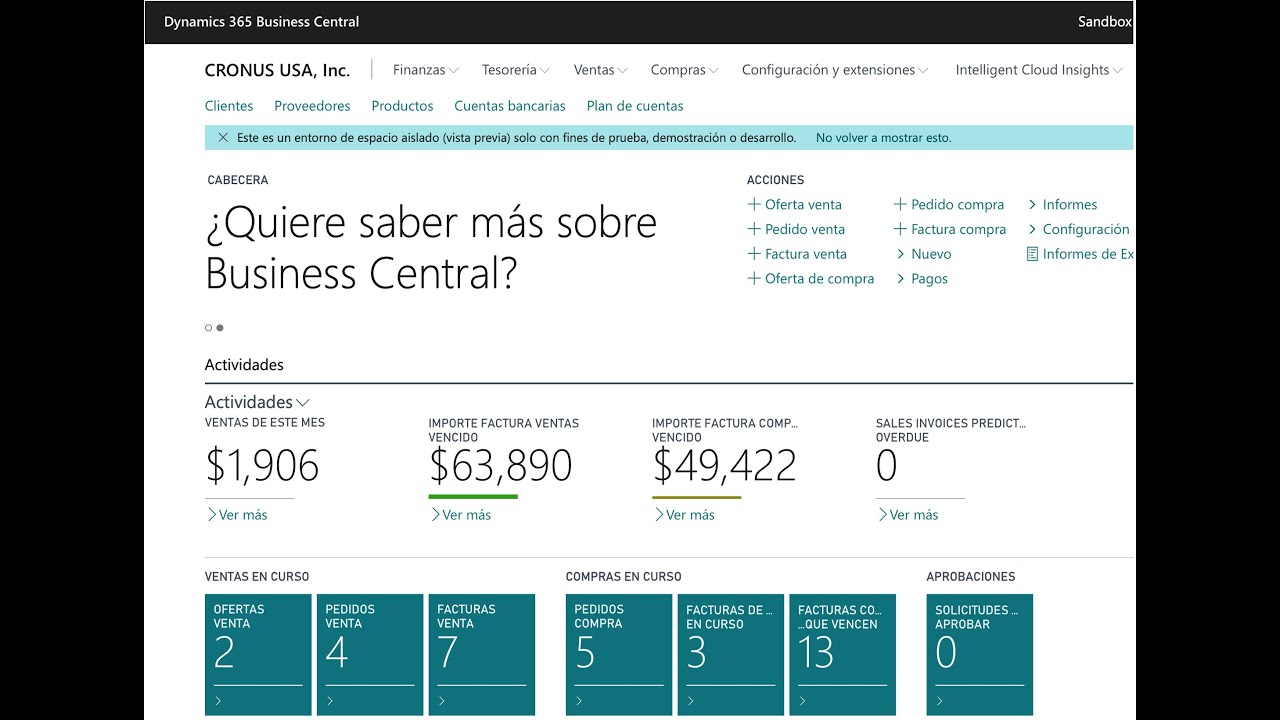Screen dimensions: 1280x720
Task: Click the arrow icon on Pedidos Venta tile
Action: tap(330, 701)
